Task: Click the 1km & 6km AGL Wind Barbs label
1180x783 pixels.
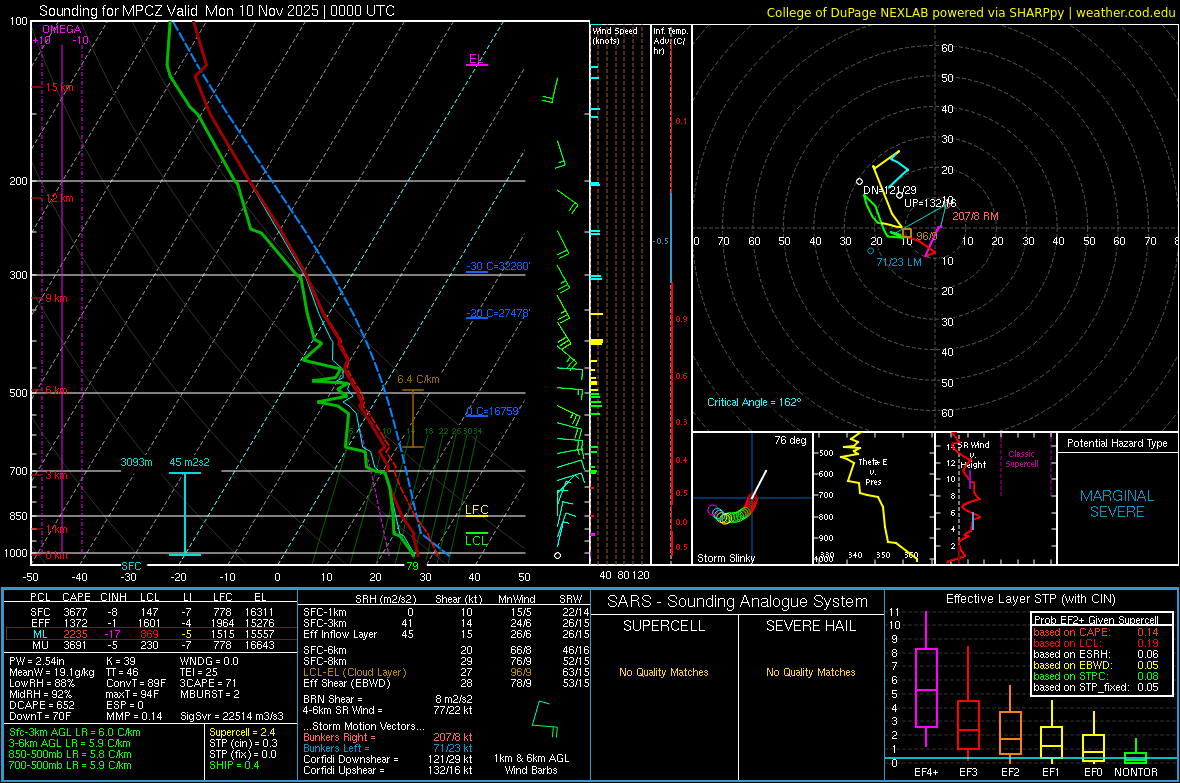Action: coord(531,764)
